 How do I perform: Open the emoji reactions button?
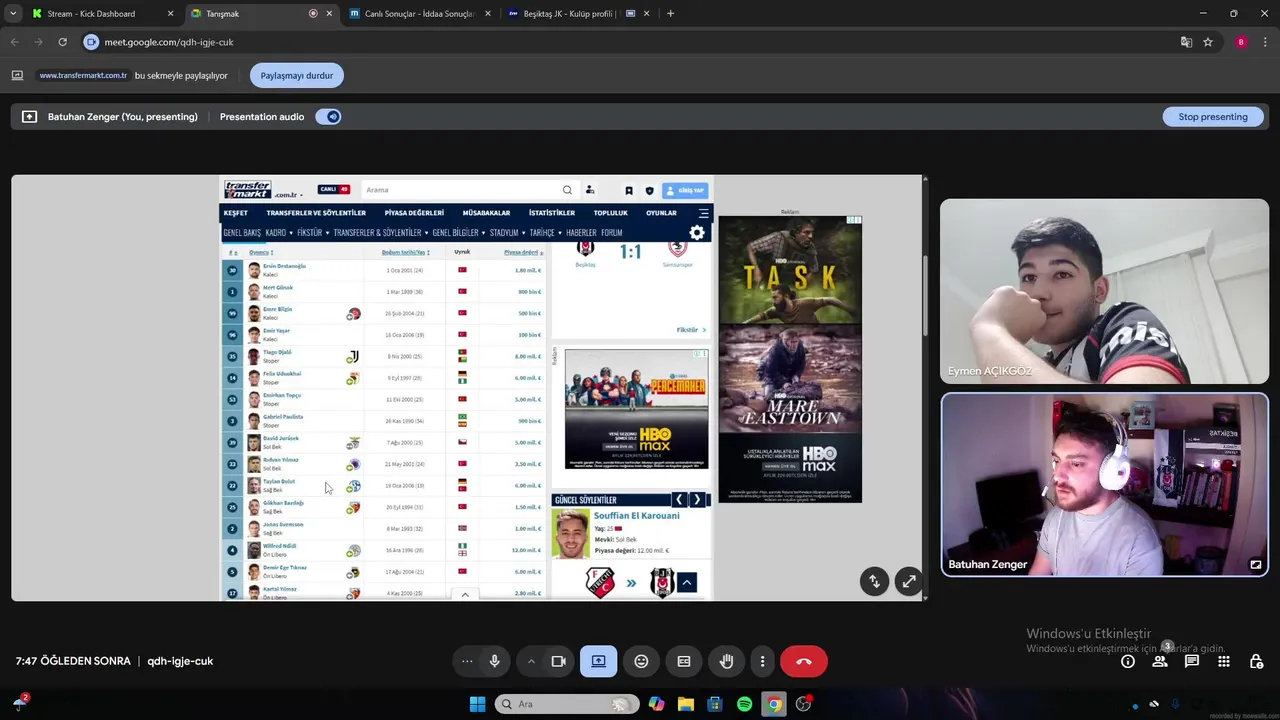tap(641, 661)
